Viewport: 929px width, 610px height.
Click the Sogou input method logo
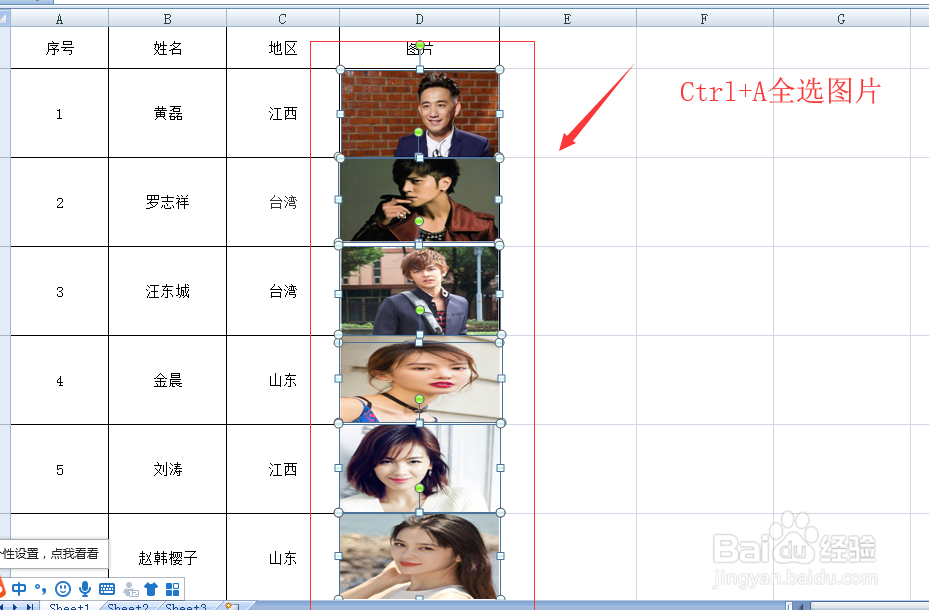coord(3,590)
